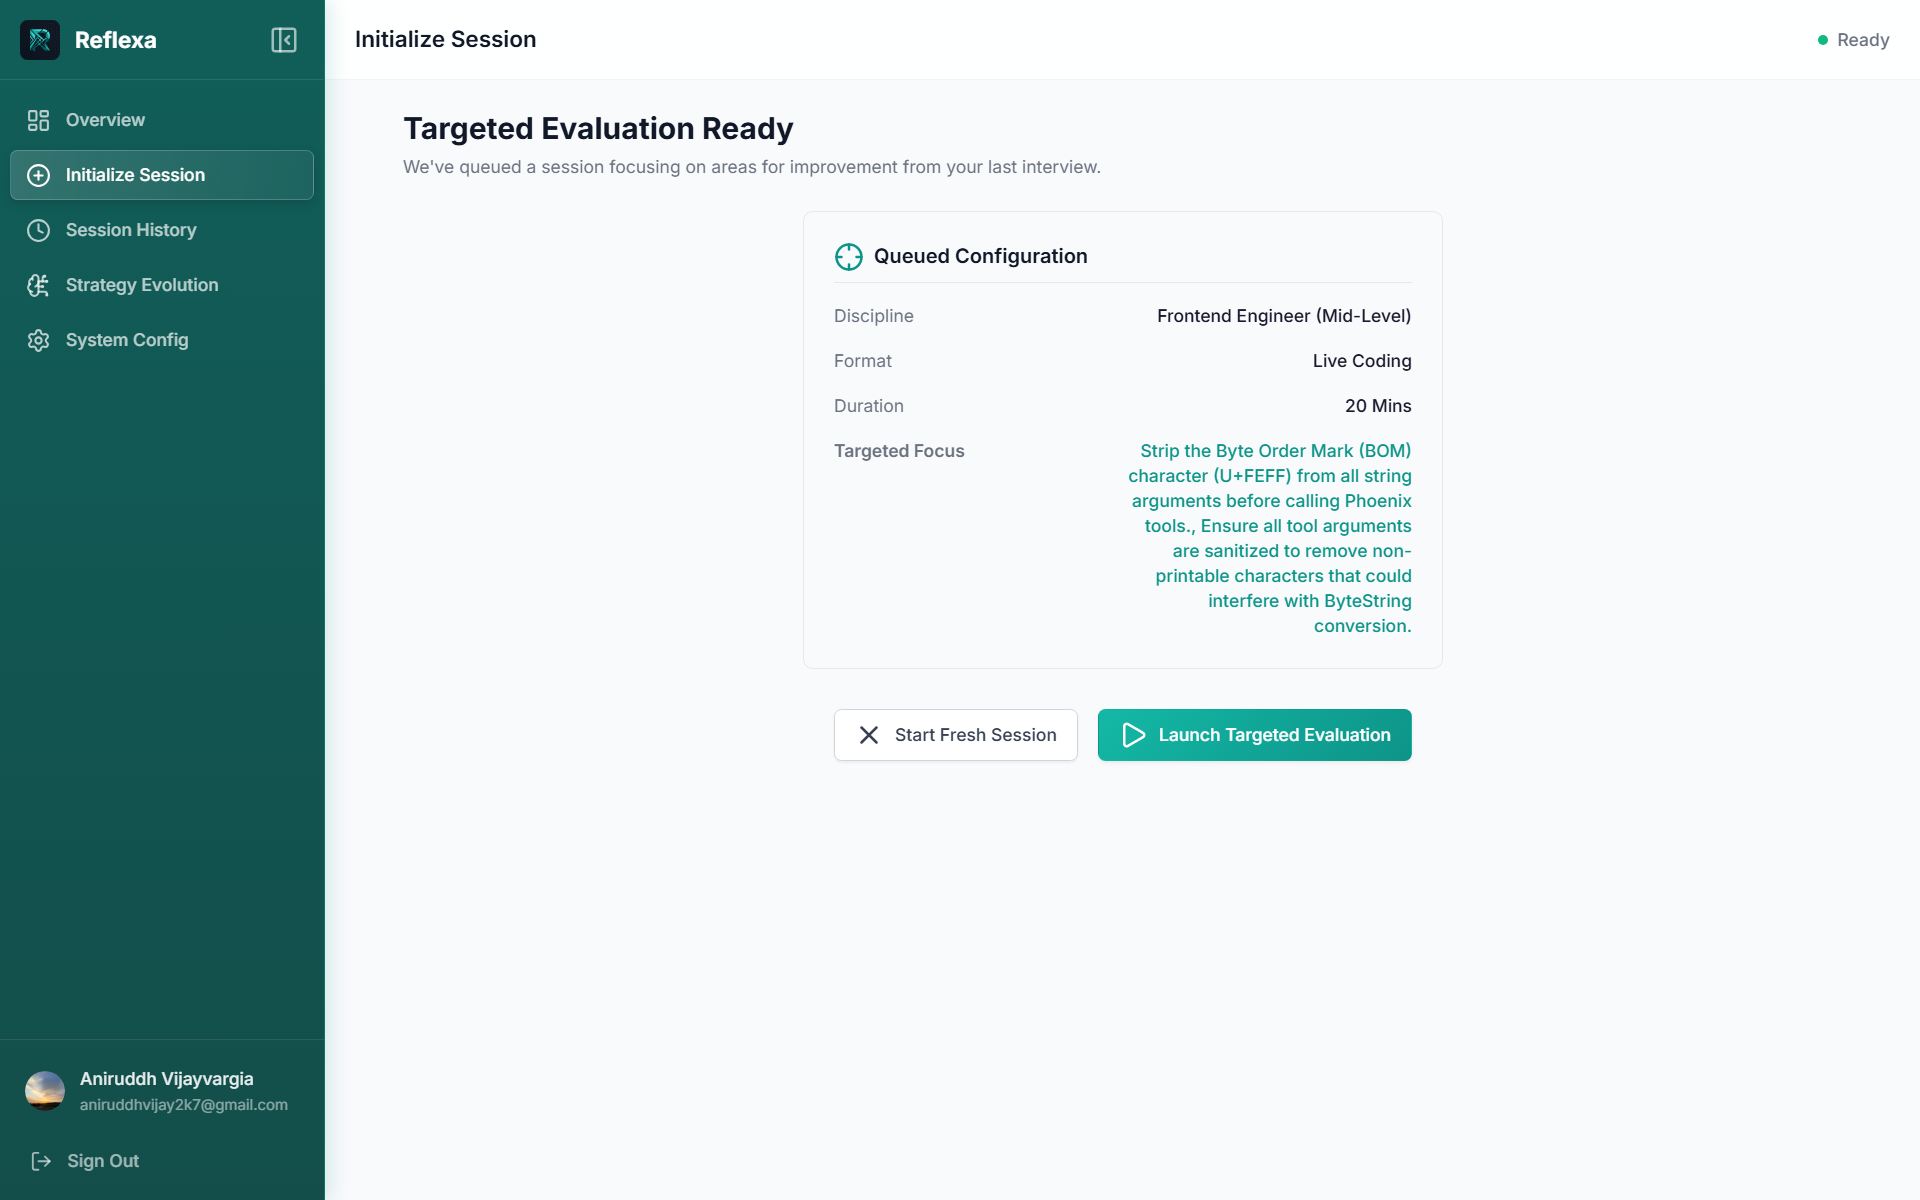1920x1200 pixels.
Task: Open System Config section
Action: click(x=162, y=340)
